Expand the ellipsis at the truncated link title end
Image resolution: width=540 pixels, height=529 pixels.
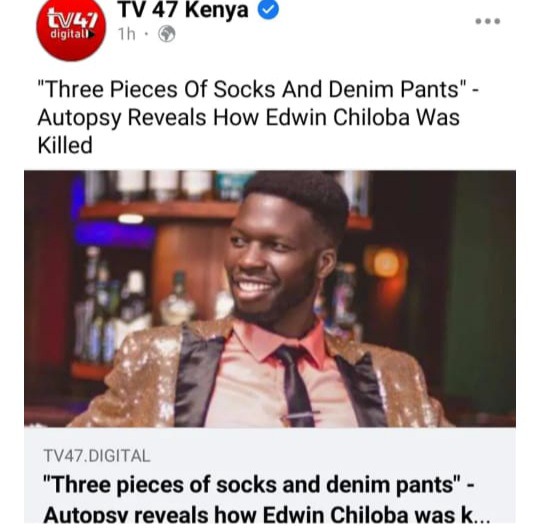pos(482,519)
